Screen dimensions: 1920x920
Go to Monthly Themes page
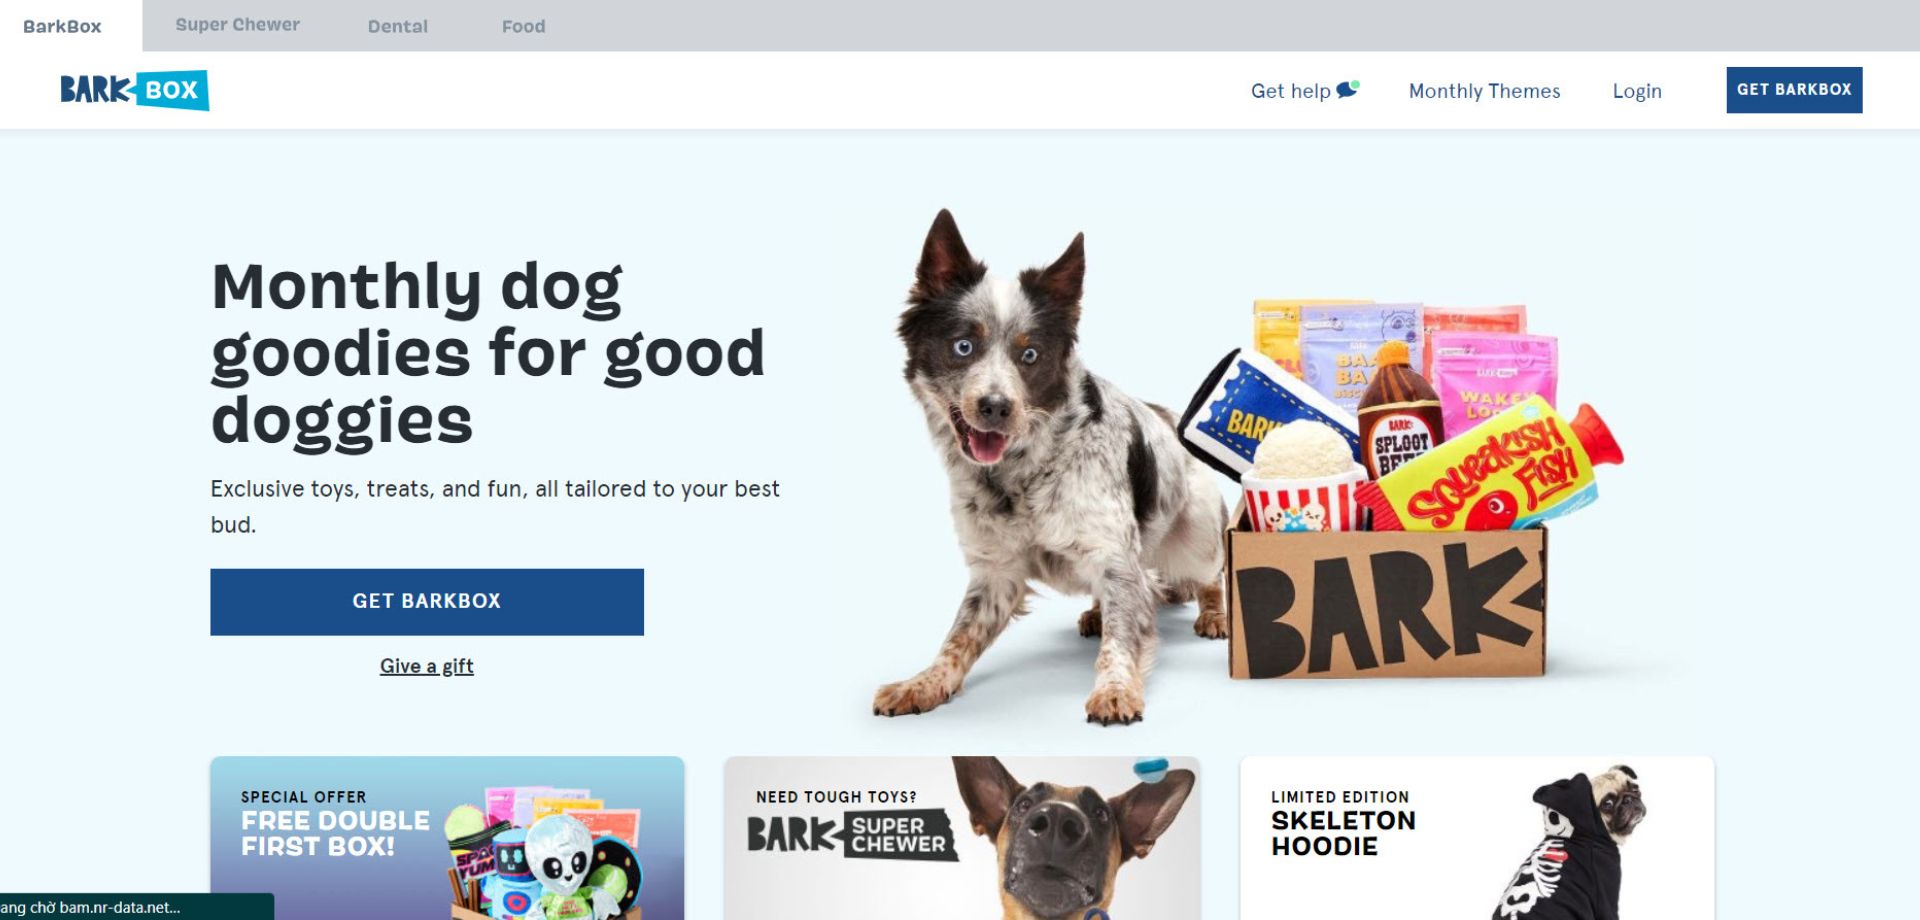click(1484, 91)
